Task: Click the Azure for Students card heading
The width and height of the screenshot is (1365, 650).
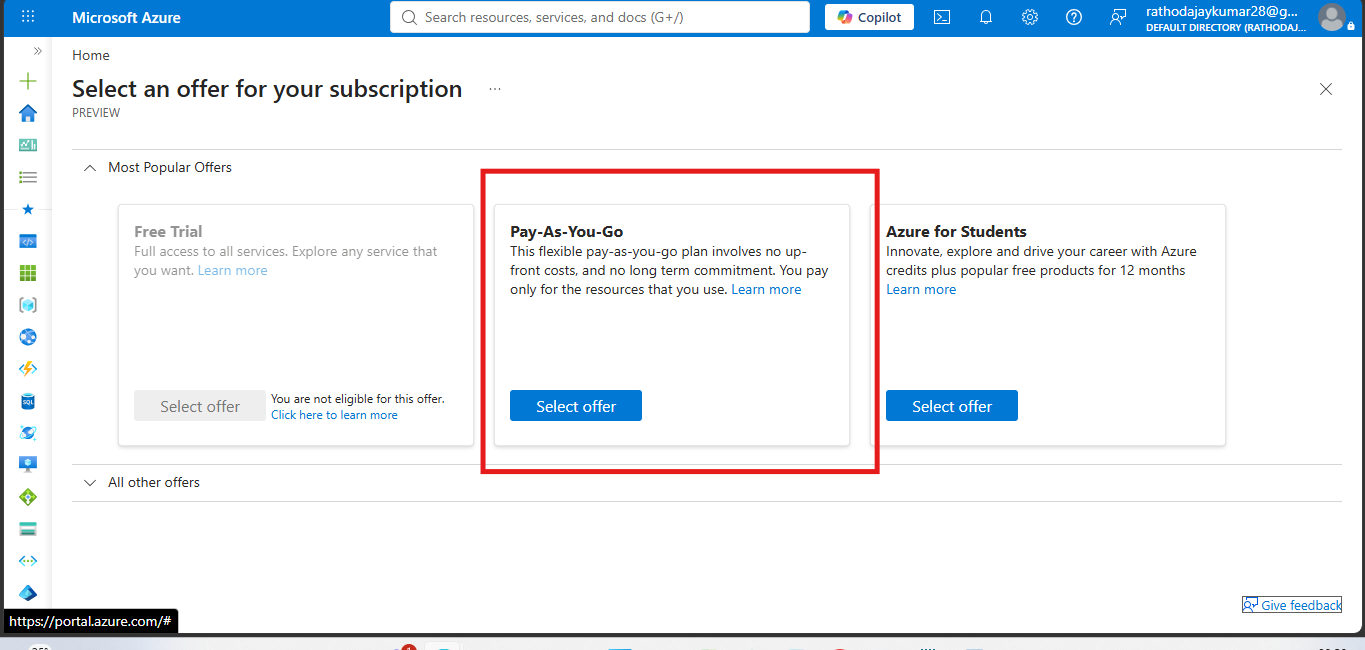Action: point(956,231)
